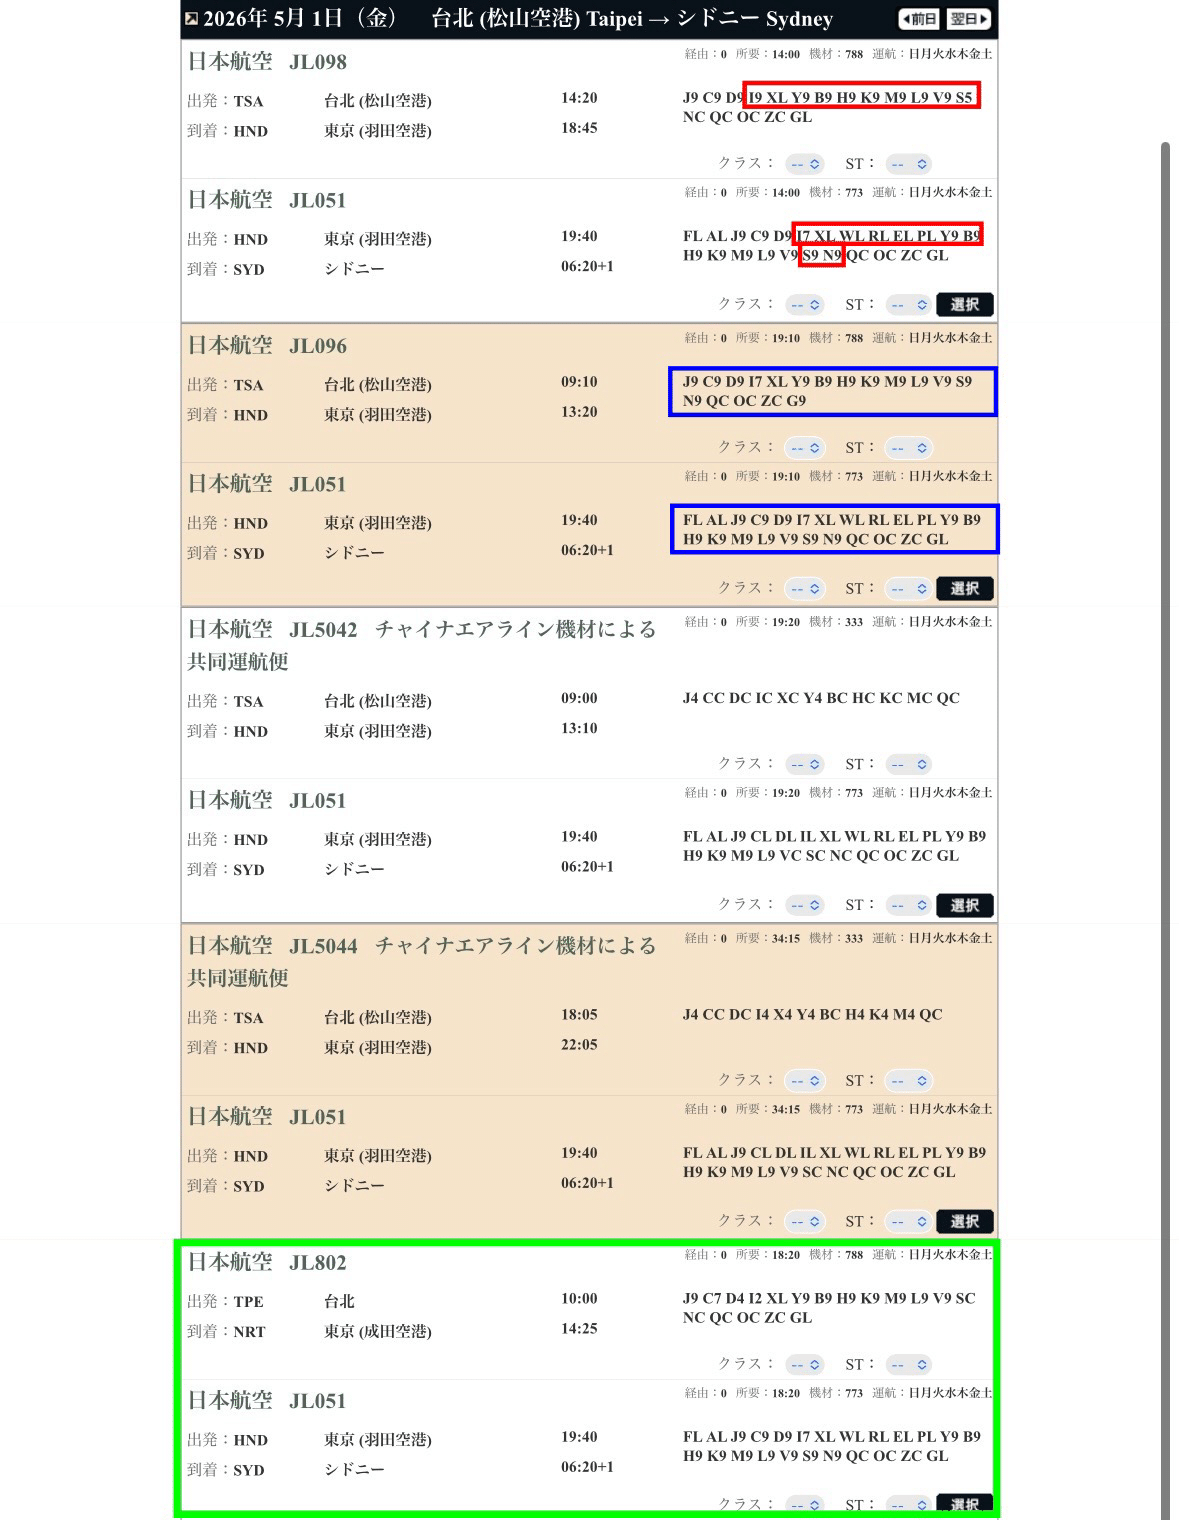This screenshot has width=1179, height=1520.
Task: Go to next day with 翌日 button
Action: pos(968,19)
